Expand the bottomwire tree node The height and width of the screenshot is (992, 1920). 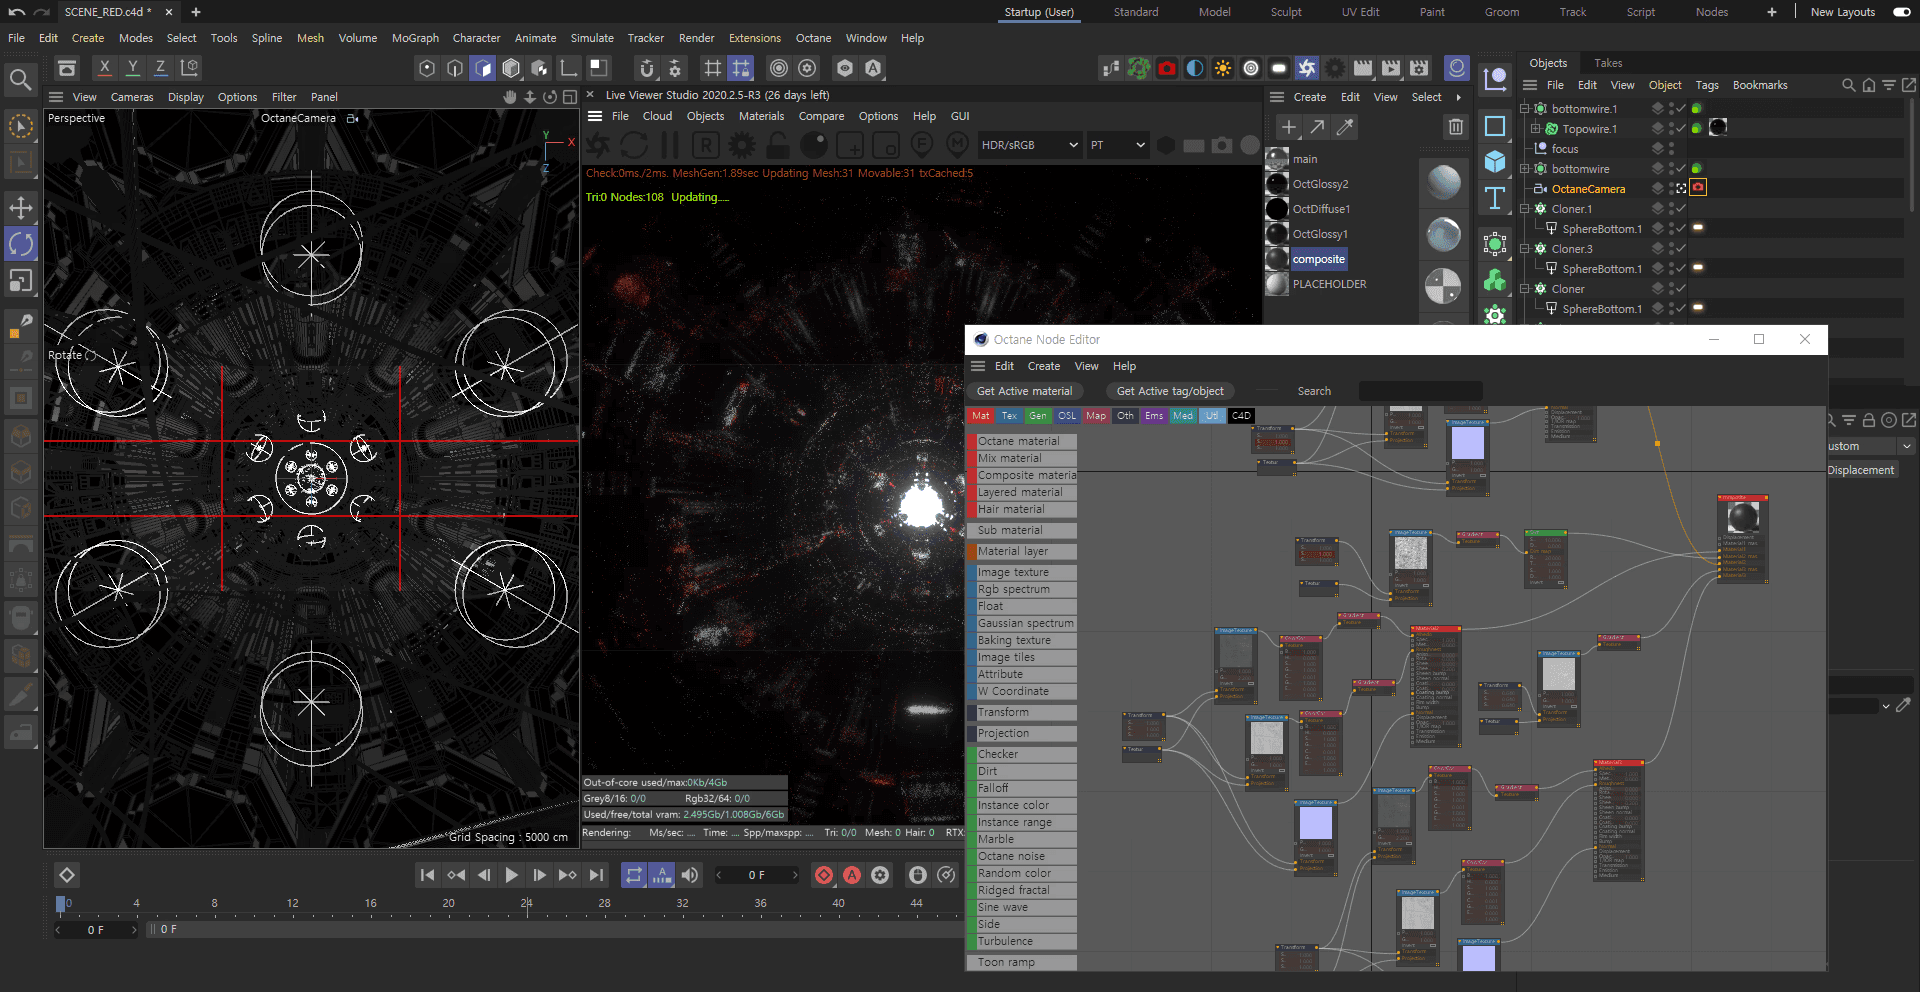[x=1525, y=169]
